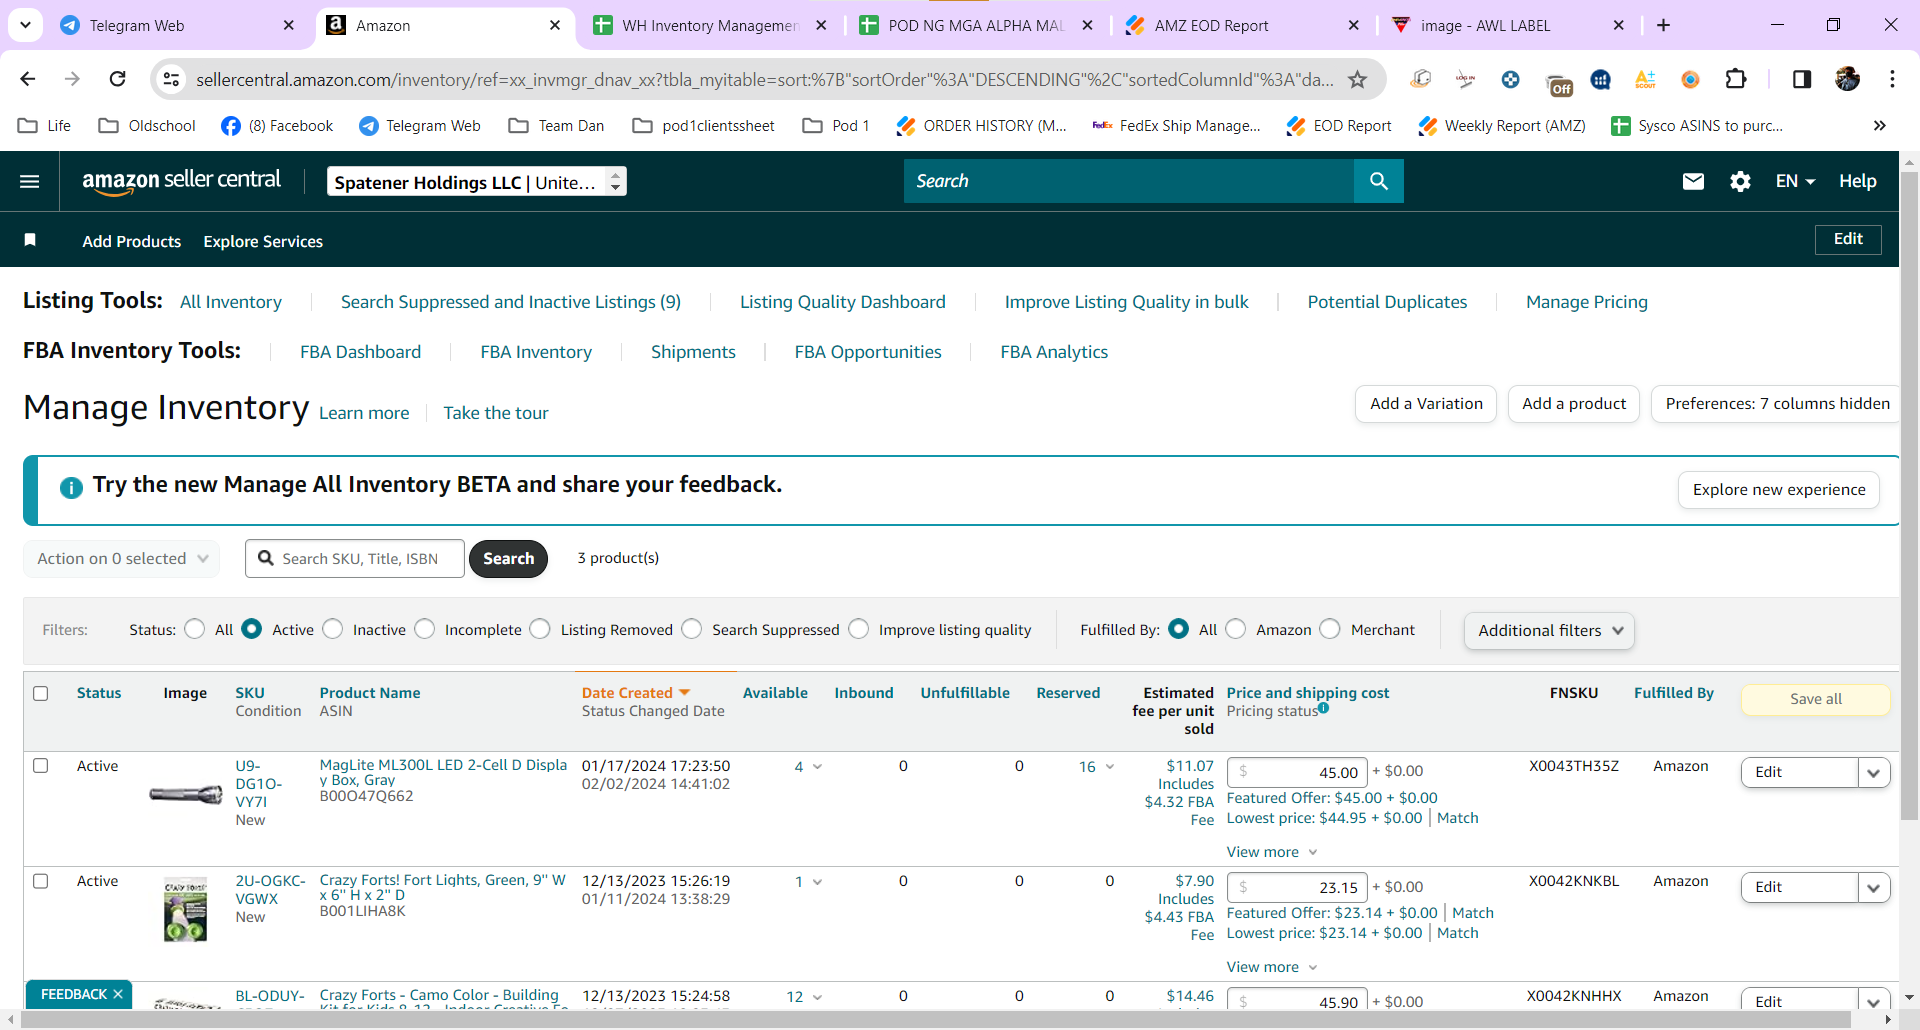
Task: Open Shipments in FBA Inventory Tools
Action: pyautogui.click(x=693, y=352)
